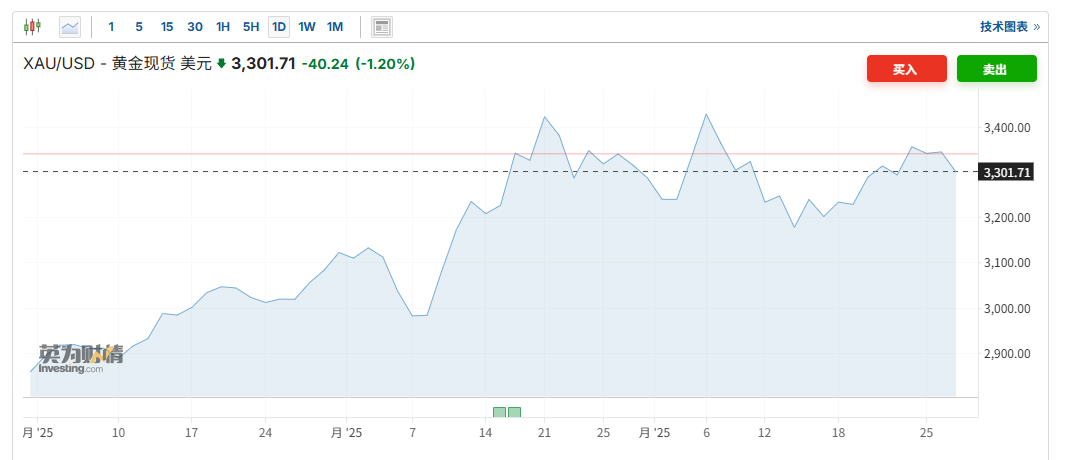The image size is (1071, 460).
Task: Switch to 30-minute interval
Action: tap(195, 26)
